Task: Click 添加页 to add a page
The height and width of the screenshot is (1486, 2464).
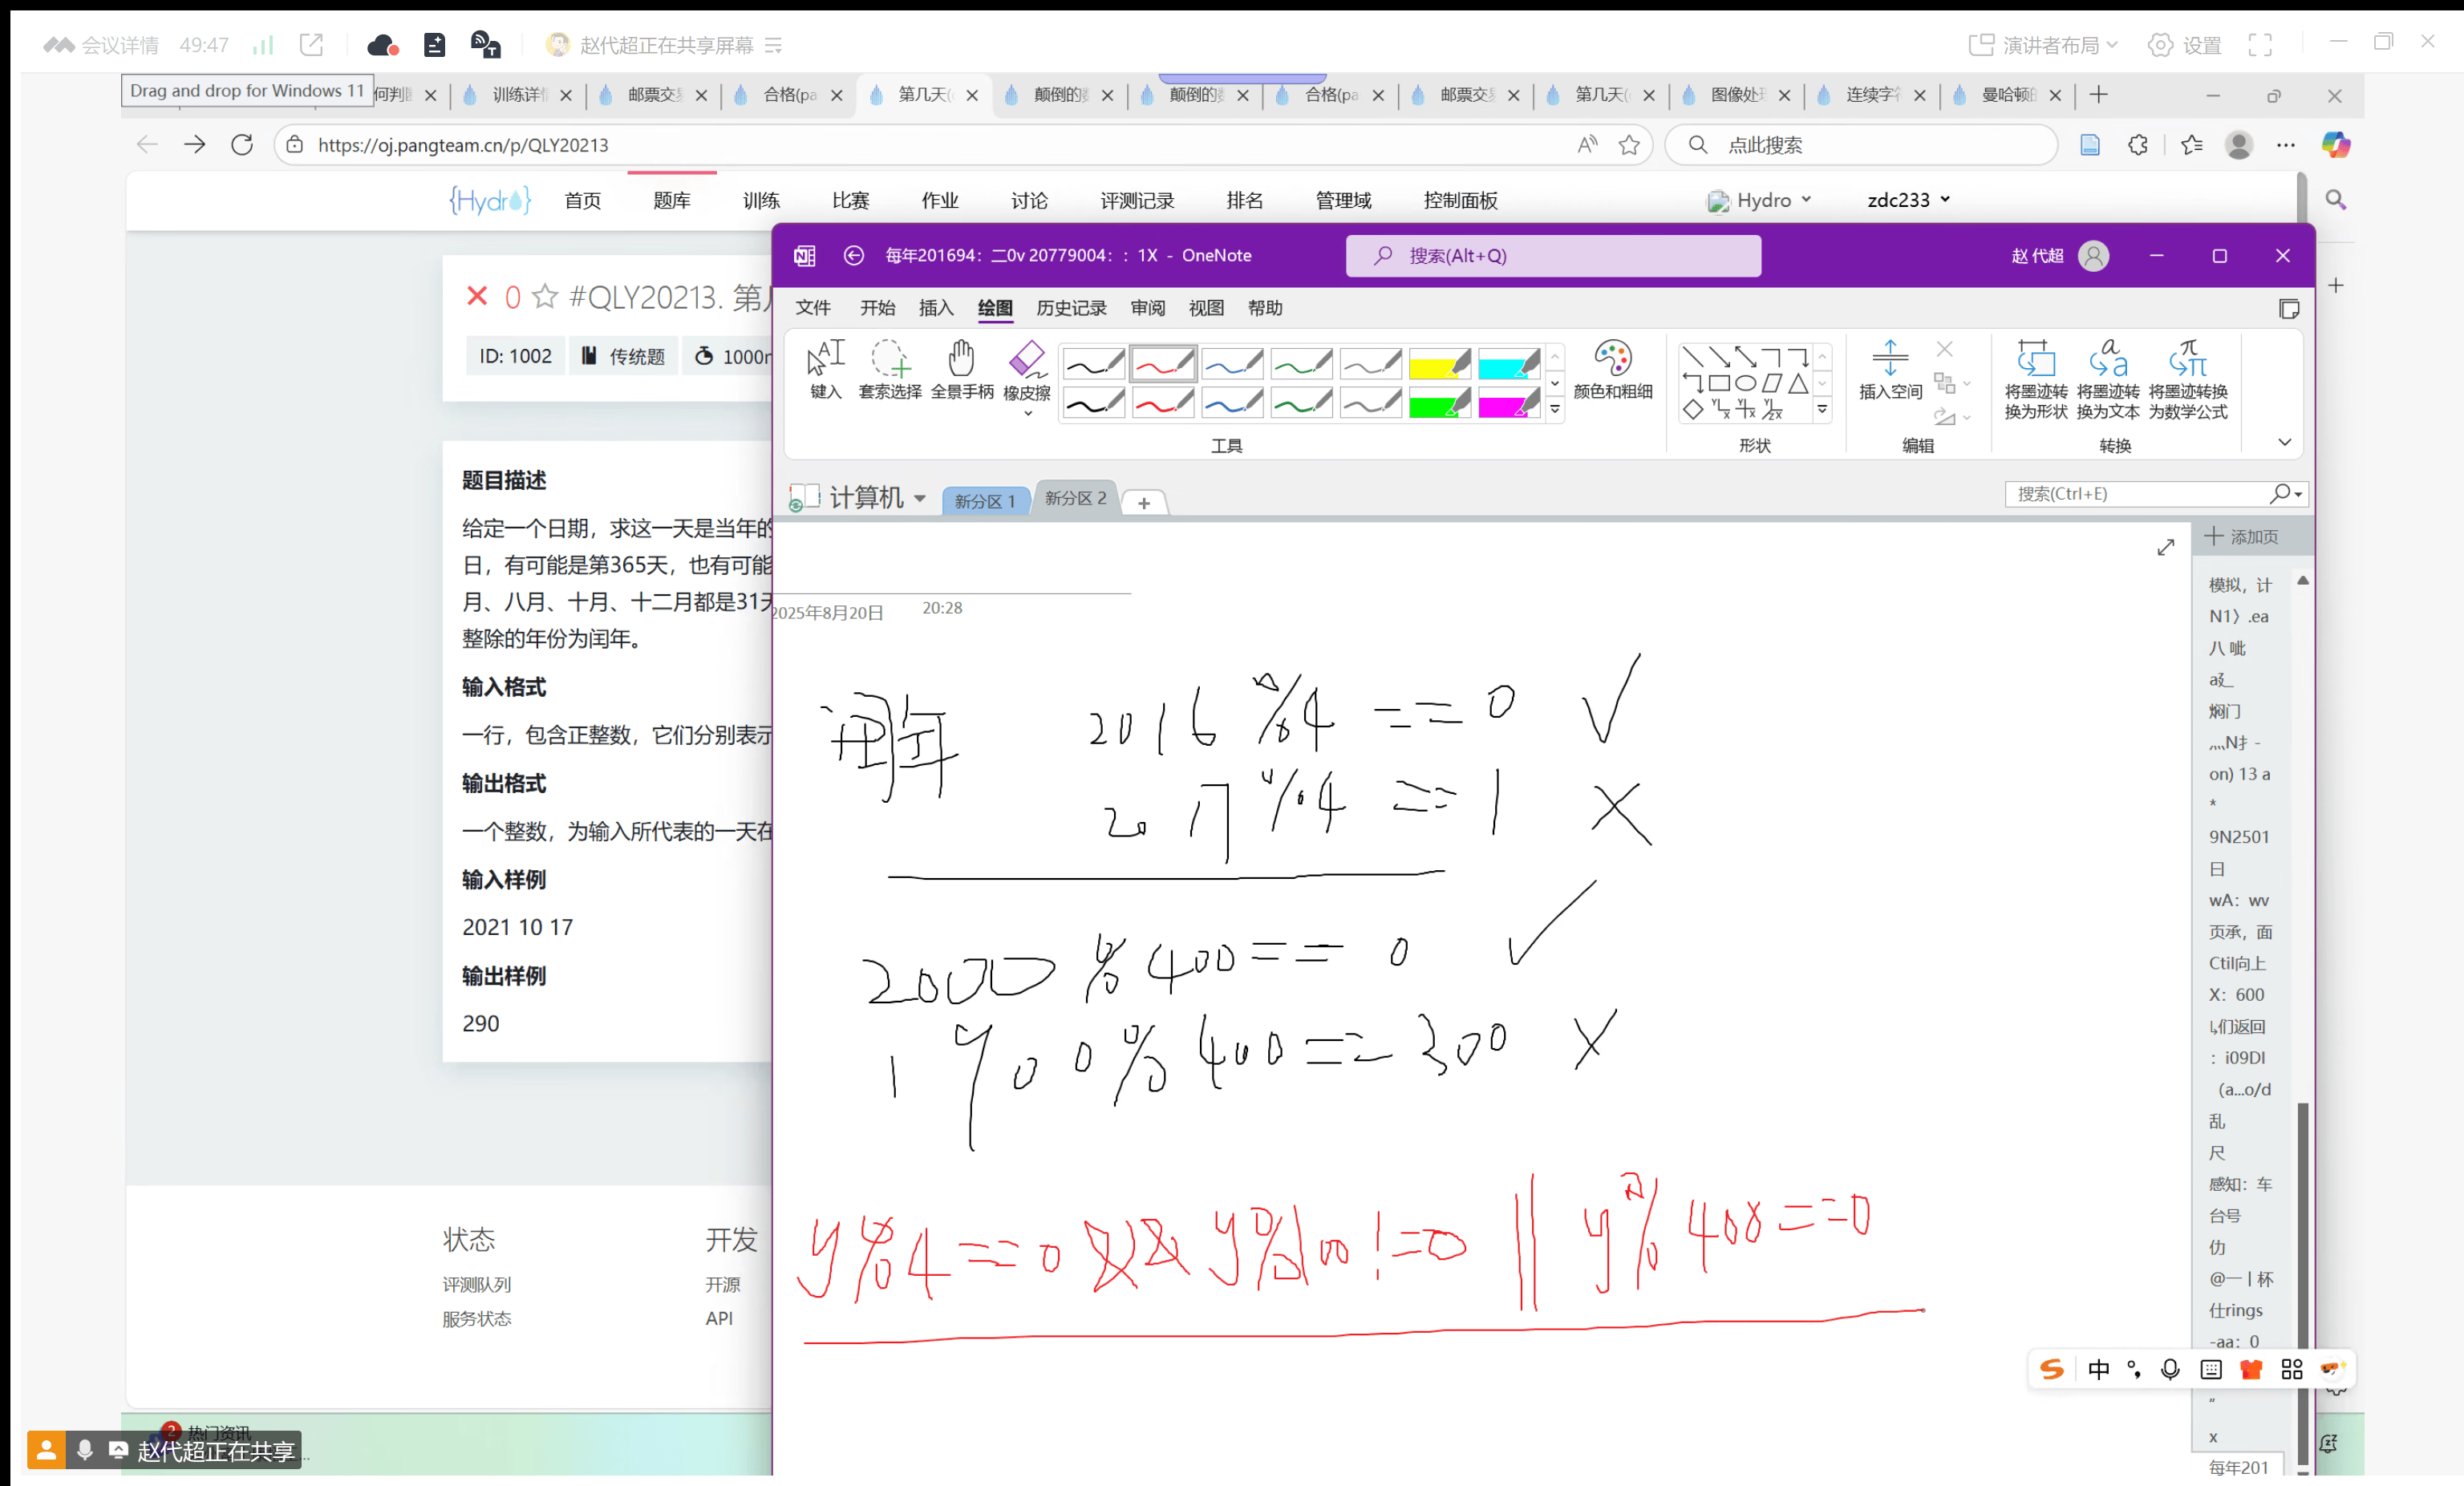Action: coord(2241,536)
